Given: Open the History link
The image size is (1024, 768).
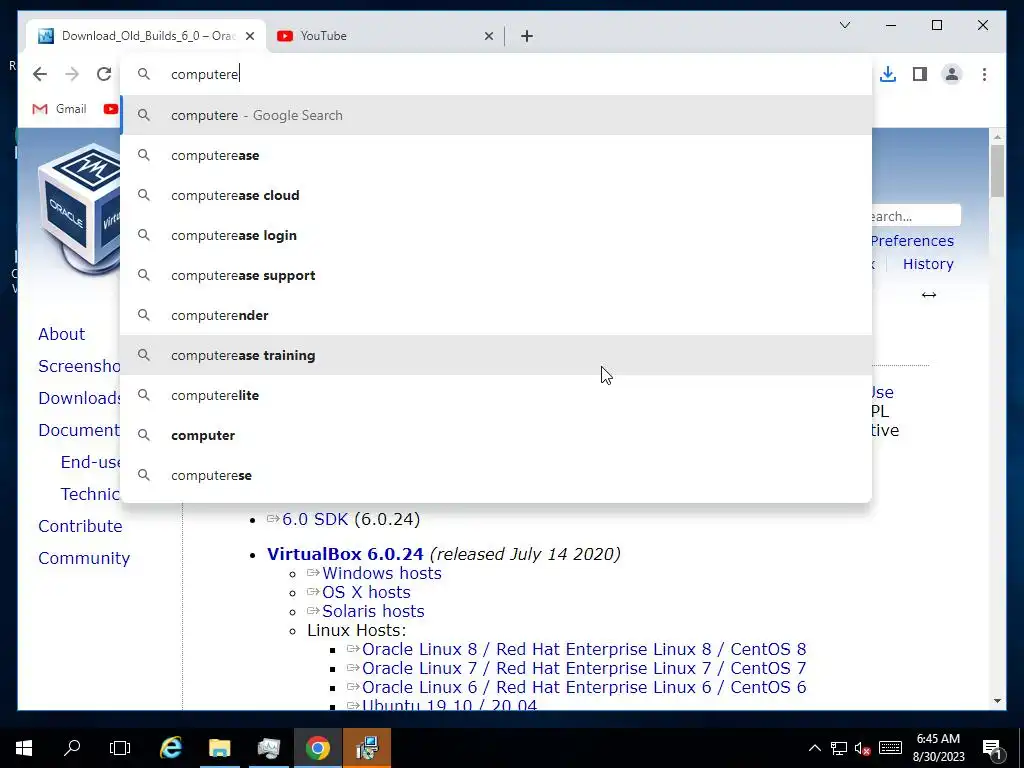Looking at the screenshot, I should point(928,264).
